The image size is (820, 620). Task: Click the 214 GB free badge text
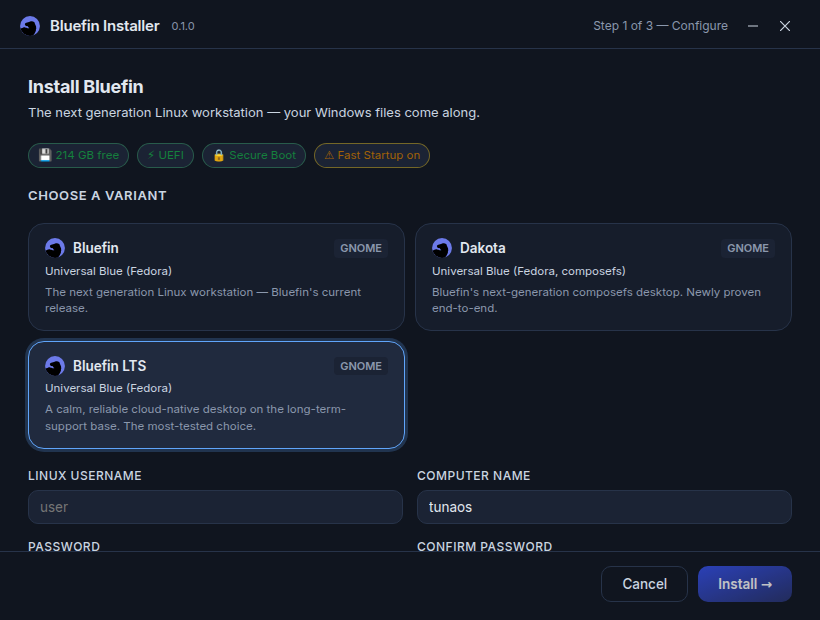coord(87,155)
